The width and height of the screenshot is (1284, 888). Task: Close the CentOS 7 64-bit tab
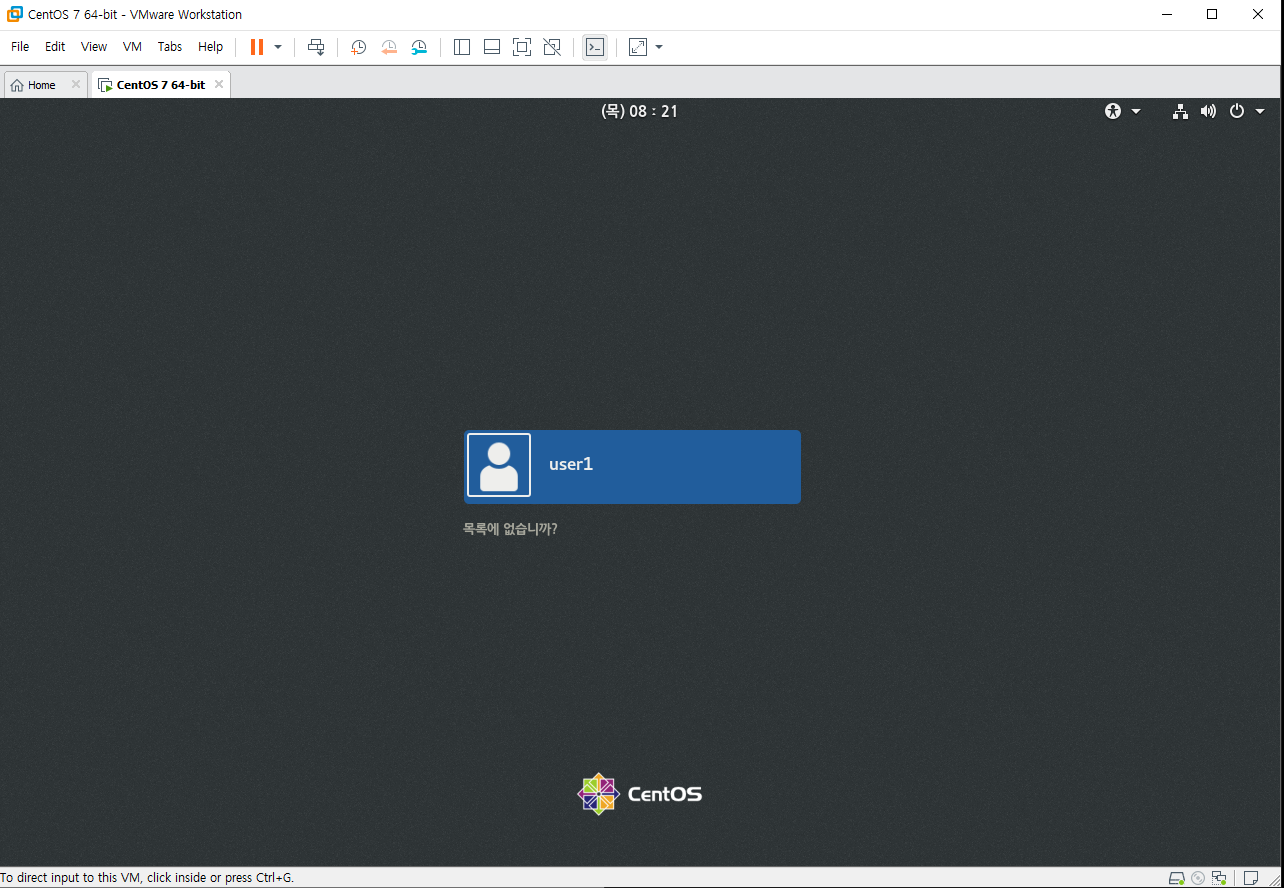(219, 85)
